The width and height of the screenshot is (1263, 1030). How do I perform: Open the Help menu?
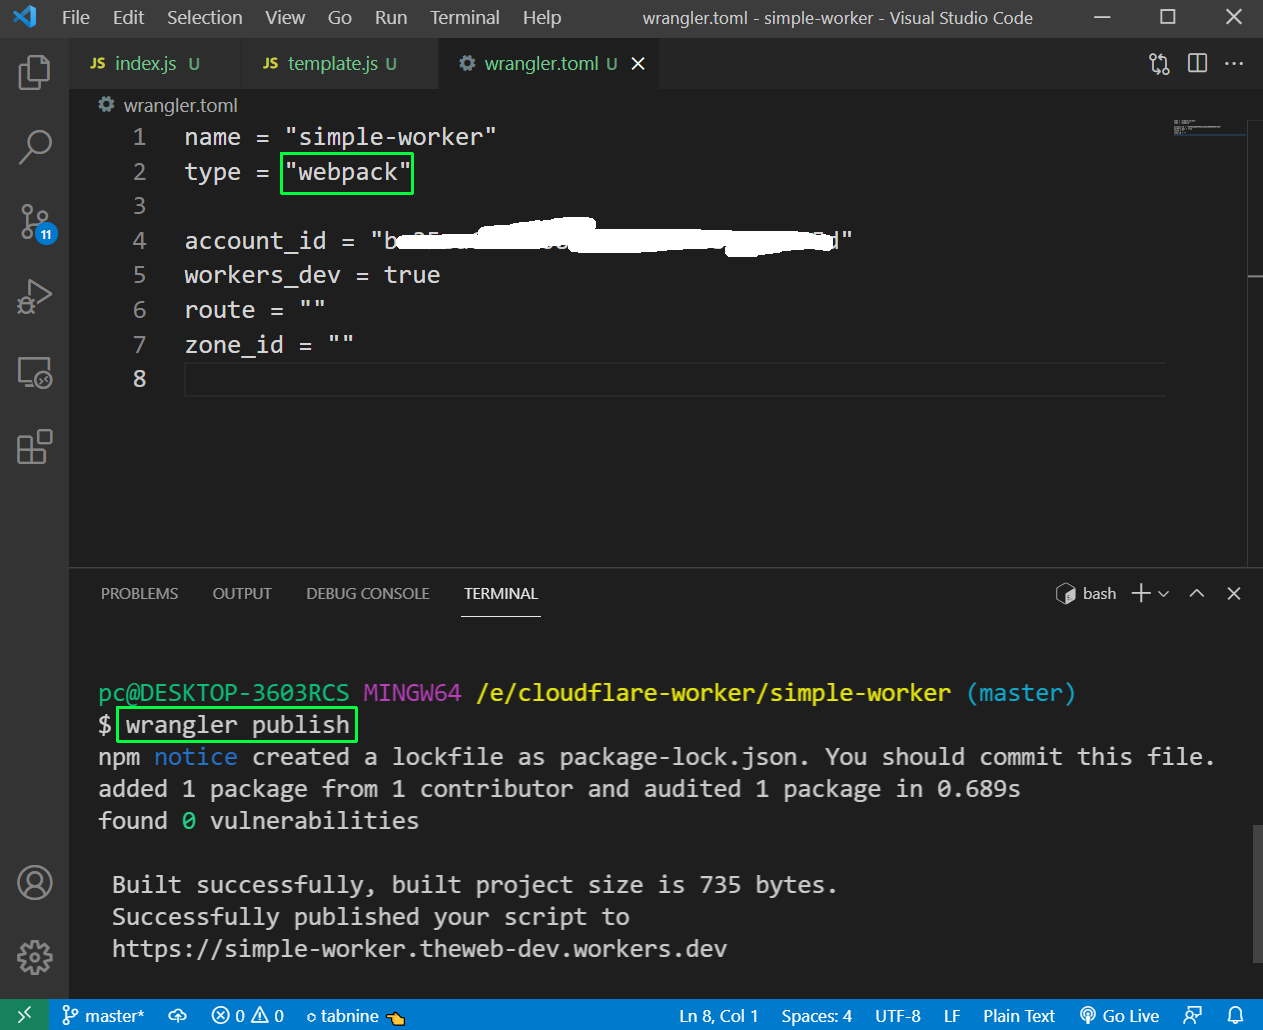542,18
